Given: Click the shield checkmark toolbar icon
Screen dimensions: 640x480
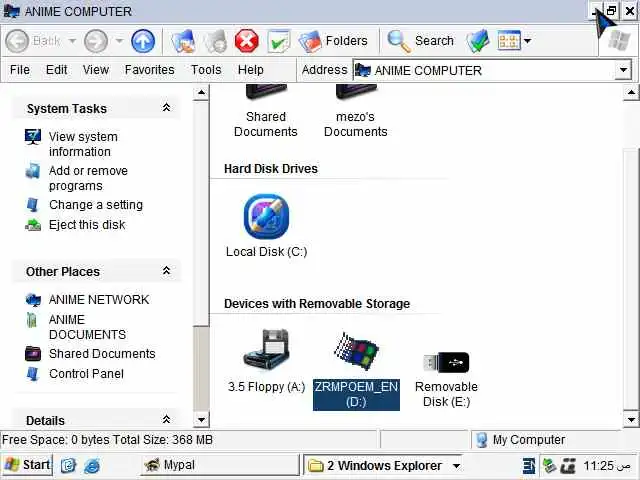Looking at the screenshot, I should tap(478, 41).
